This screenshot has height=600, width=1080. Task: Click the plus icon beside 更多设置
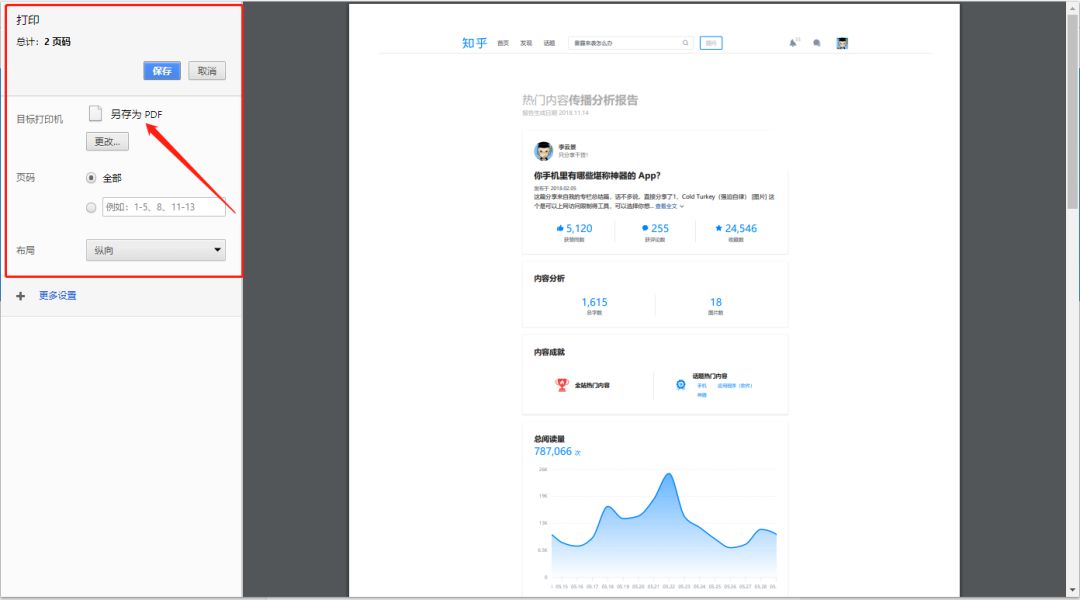[21, 296]
